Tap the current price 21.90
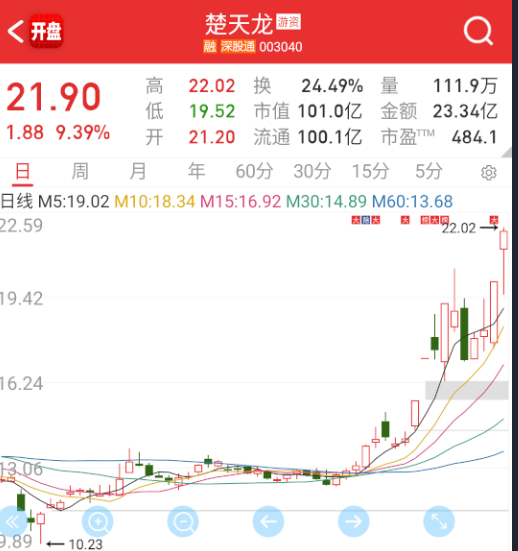The height and width of the screenshot is (551, 518). [54, 97]
